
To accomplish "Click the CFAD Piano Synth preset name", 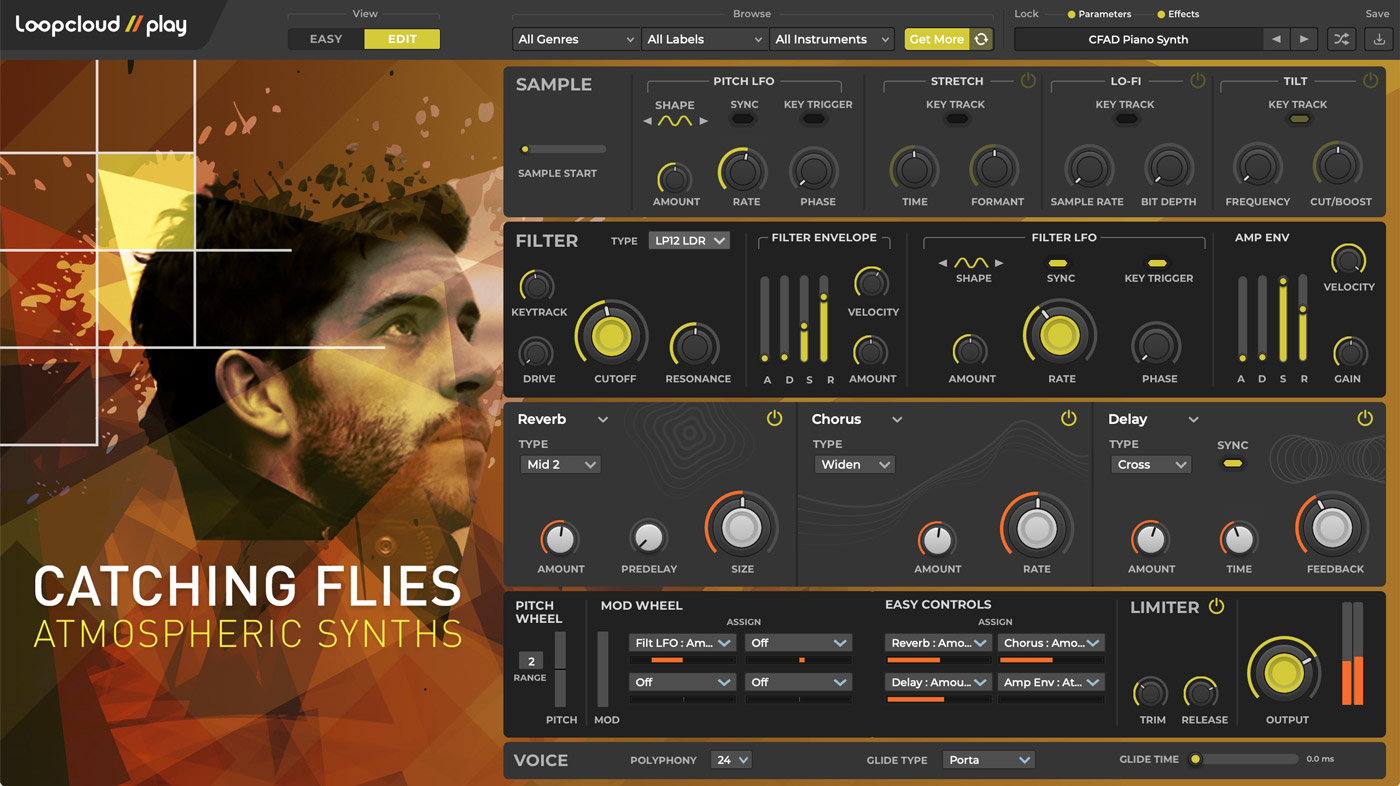I will click(1138, 39).
